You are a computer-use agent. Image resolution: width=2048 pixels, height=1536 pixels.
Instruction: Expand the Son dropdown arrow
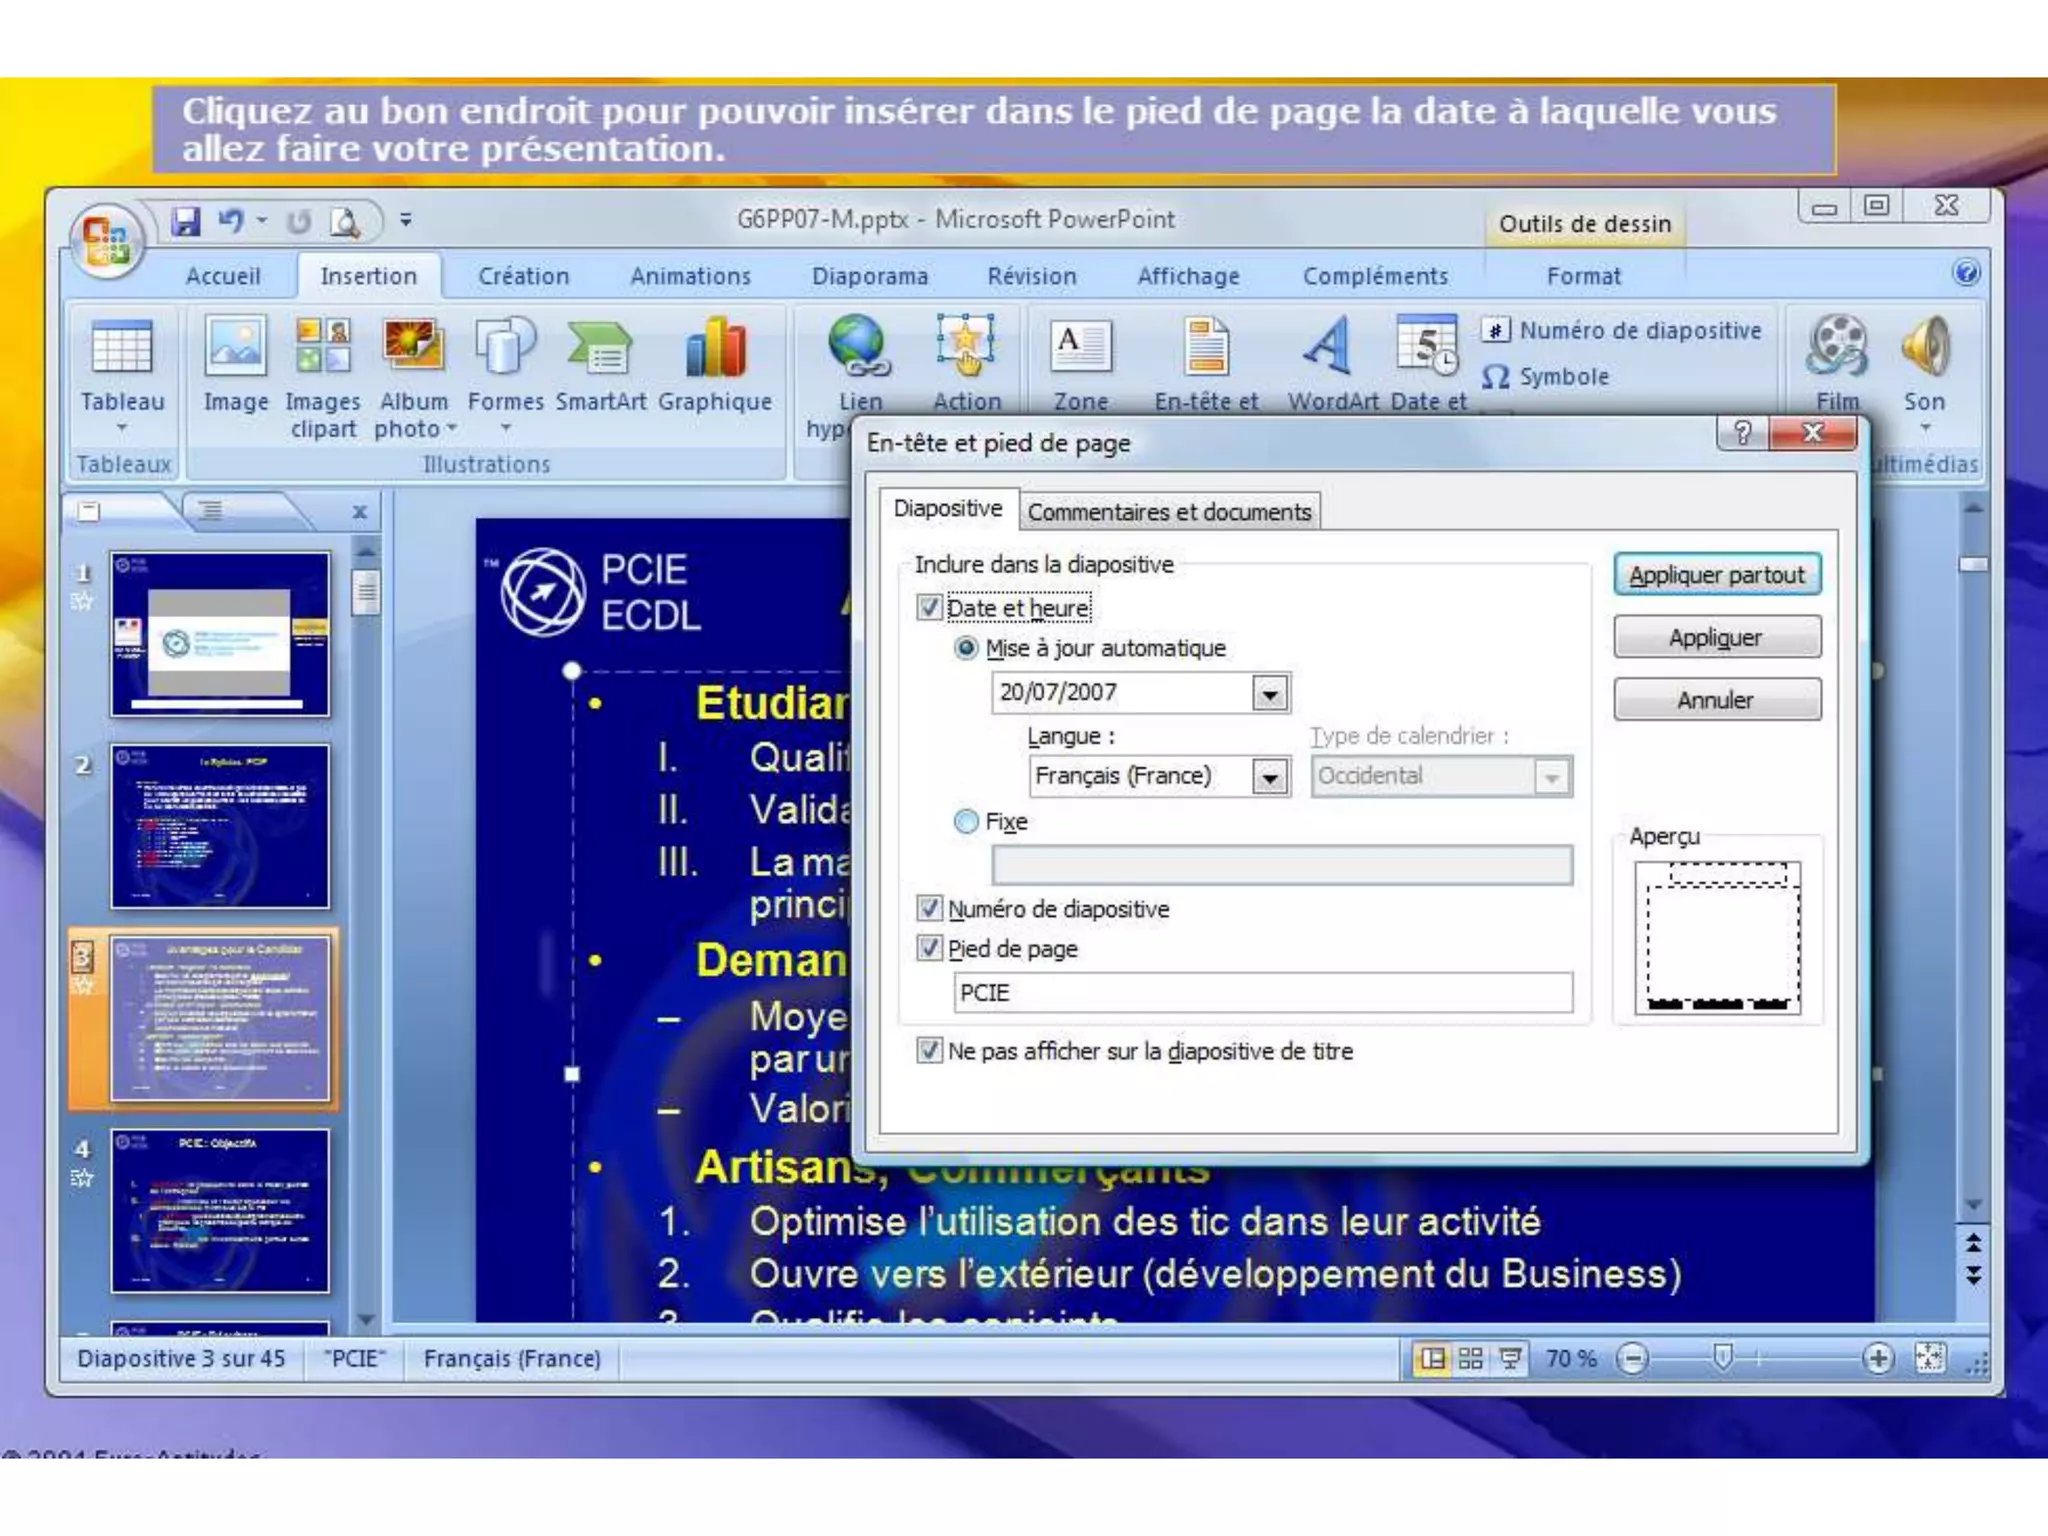[x=1925, y=429]
